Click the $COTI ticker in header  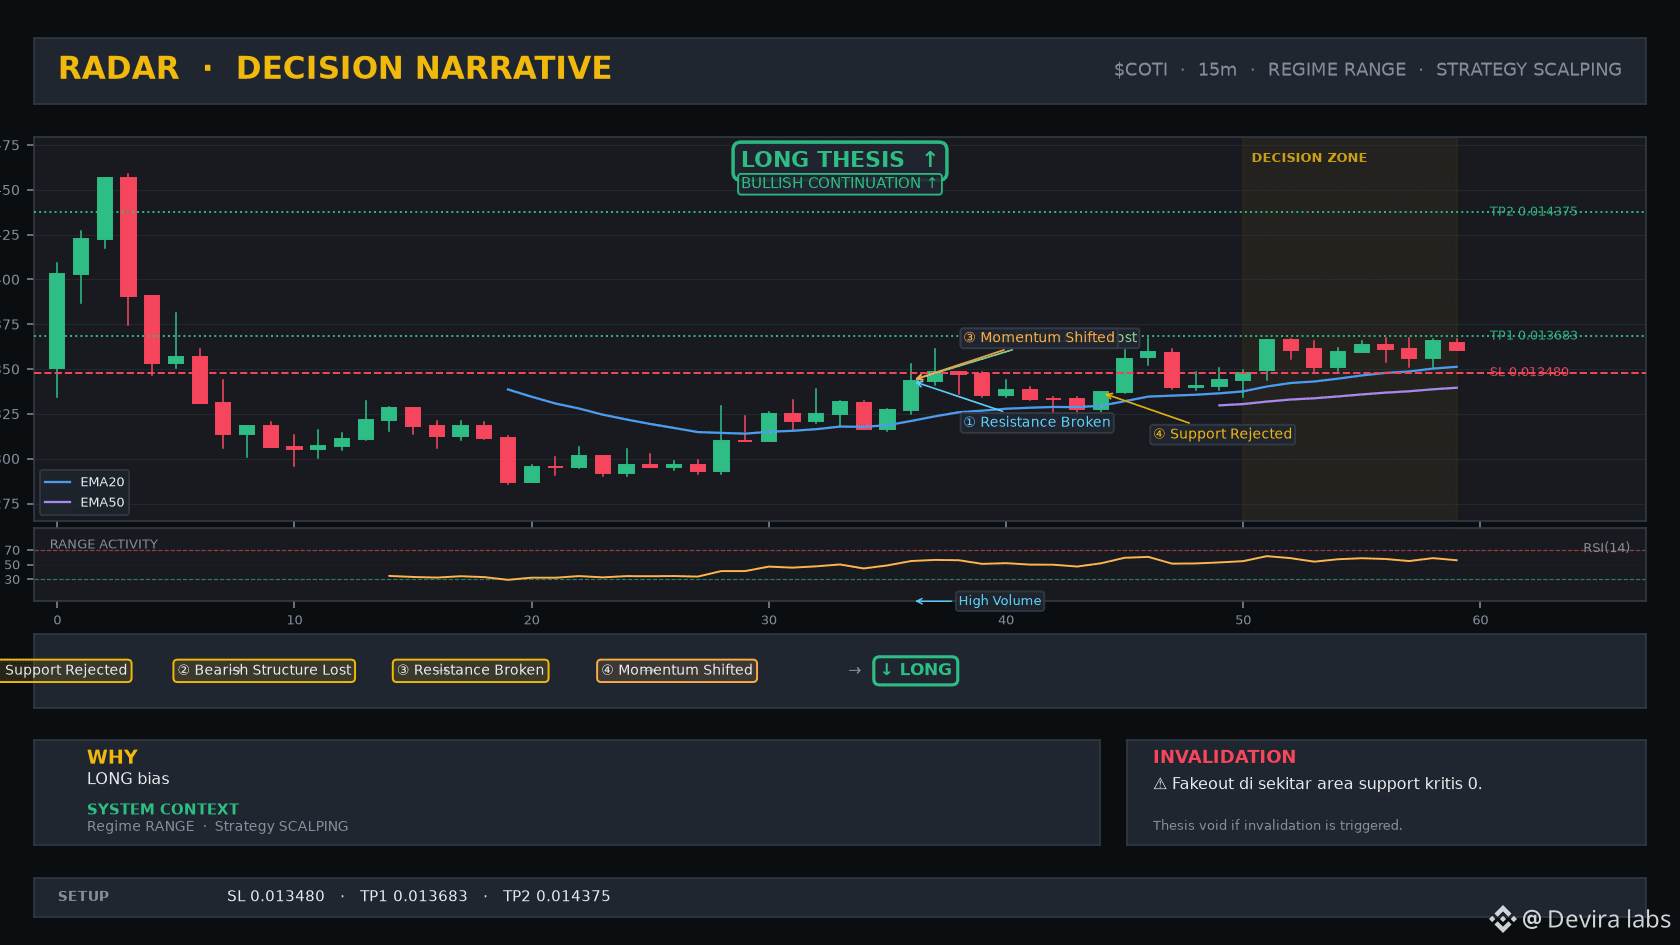tap(1141, 70)
